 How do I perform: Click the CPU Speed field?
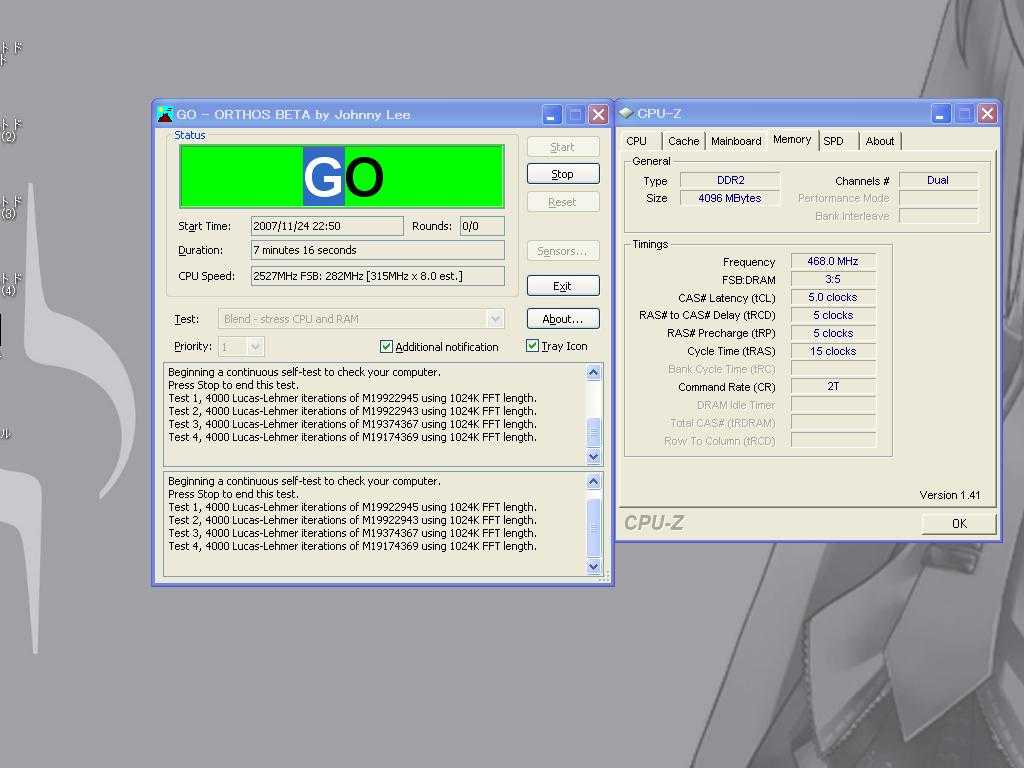click(377, 276)
